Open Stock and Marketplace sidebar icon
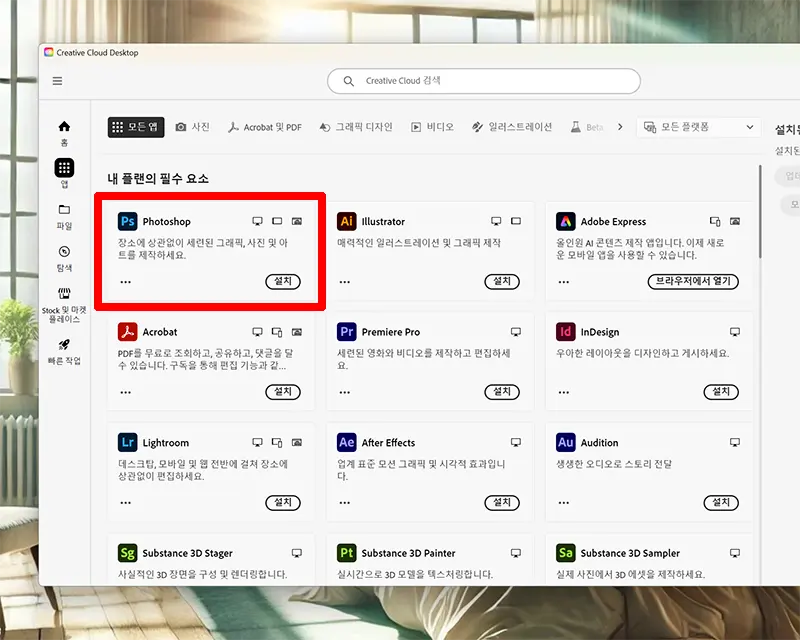This screenshot has height=640, width=800. tap(64, 293)
